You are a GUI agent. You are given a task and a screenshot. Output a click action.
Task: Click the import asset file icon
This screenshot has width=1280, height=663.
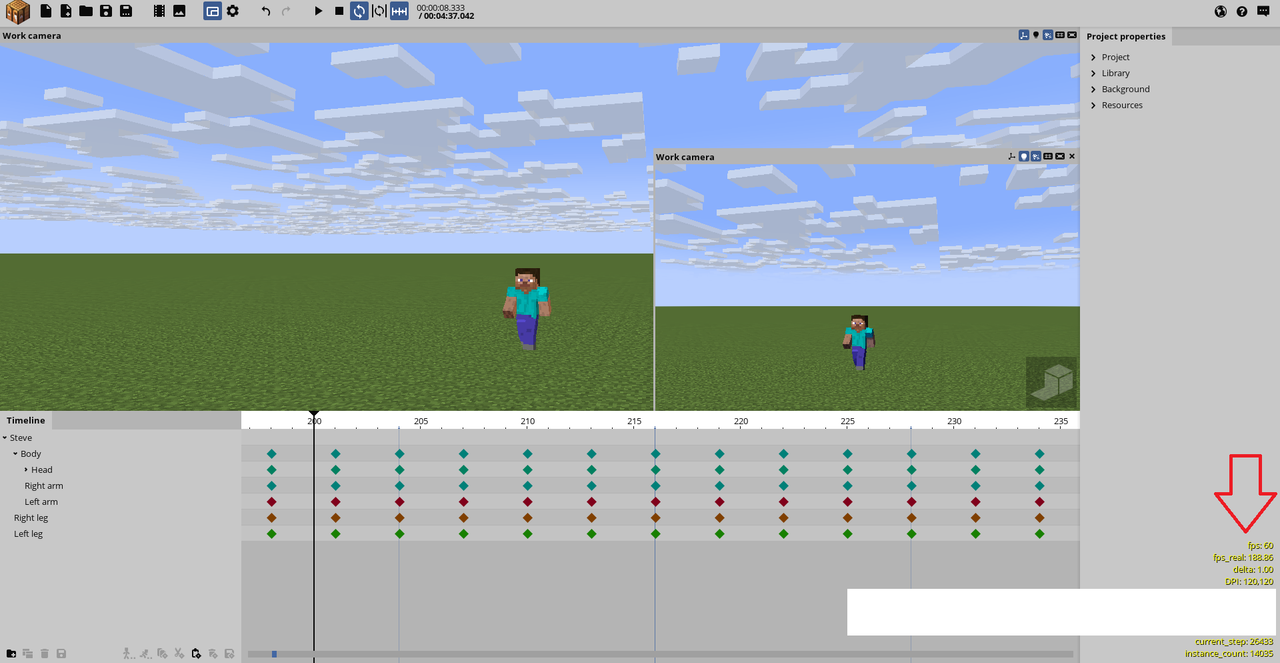tap(66, 11)
